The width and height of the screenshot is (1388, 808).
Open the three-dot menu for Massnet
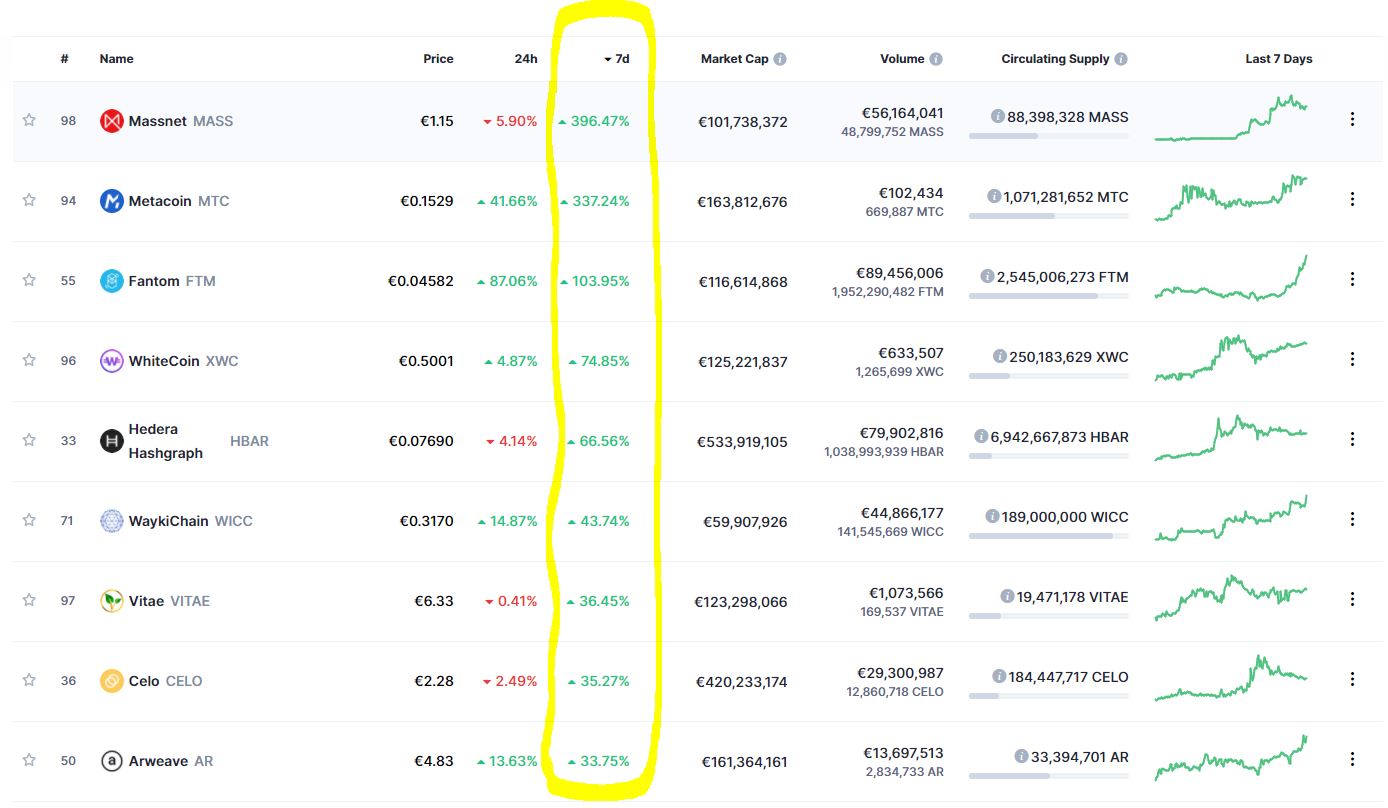1352,119
